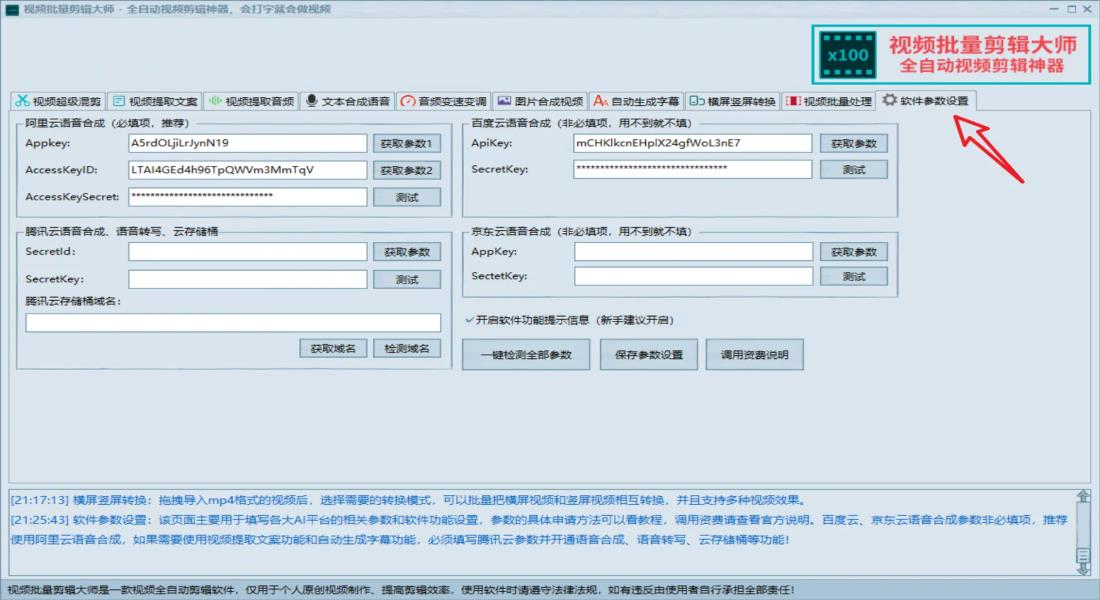This screenshot has height=600, width=1100.
Task: Click 检测域名 button
Action: (407, 348)
